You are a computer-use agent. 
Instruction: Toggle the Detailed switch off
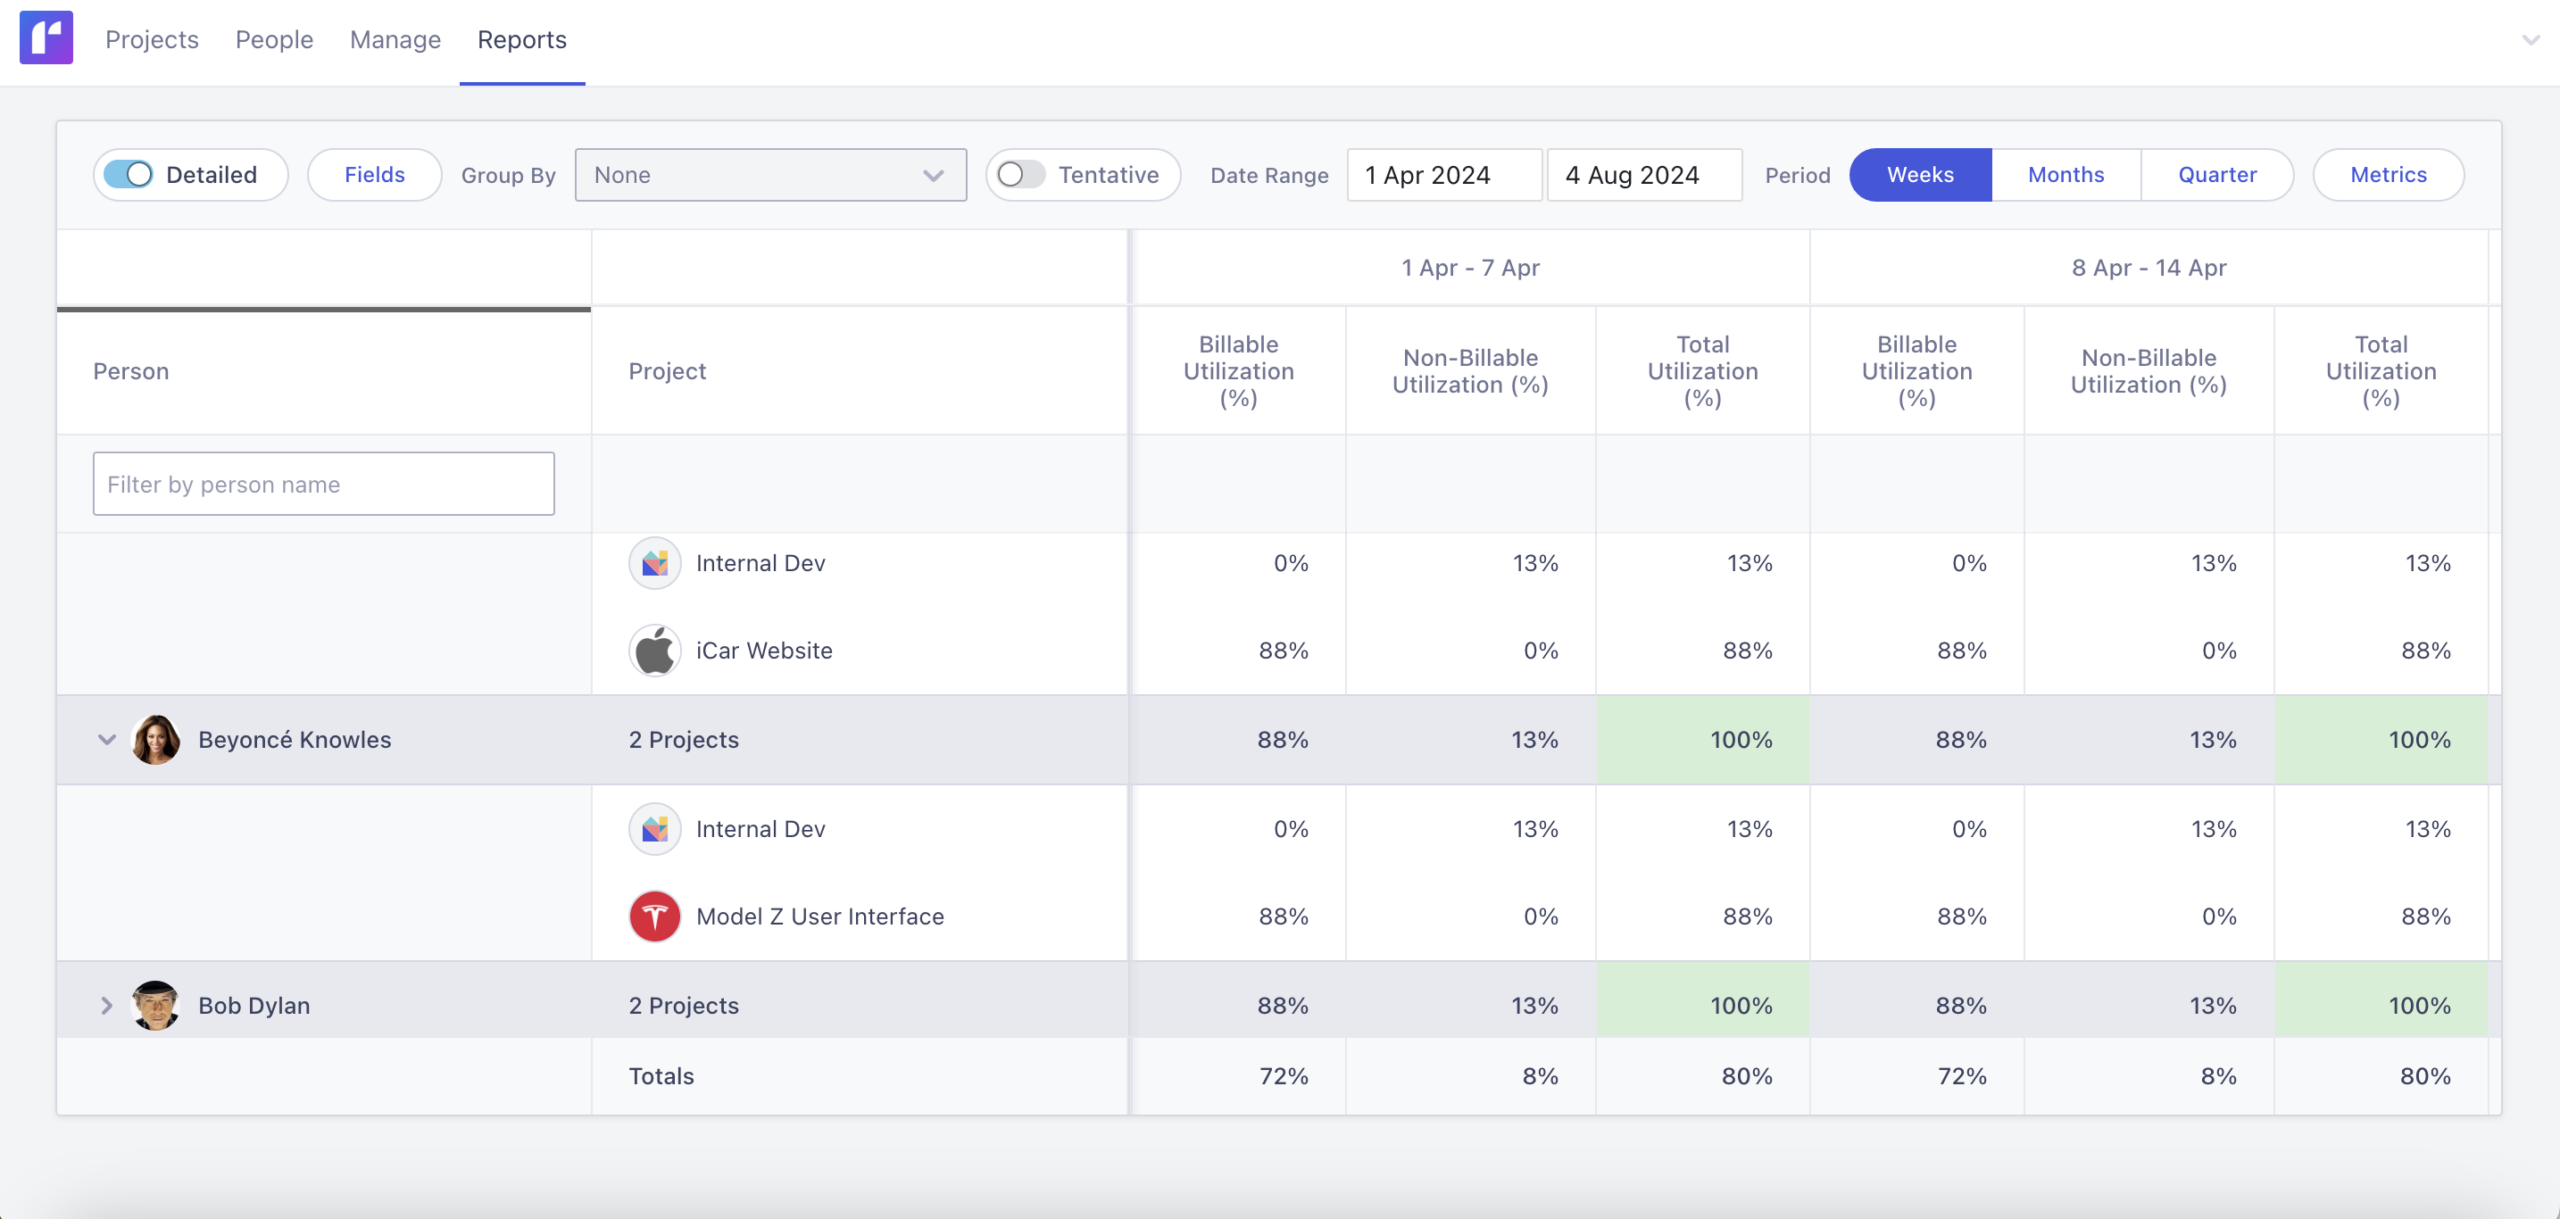pyautogui.click(x=129, y=175)
